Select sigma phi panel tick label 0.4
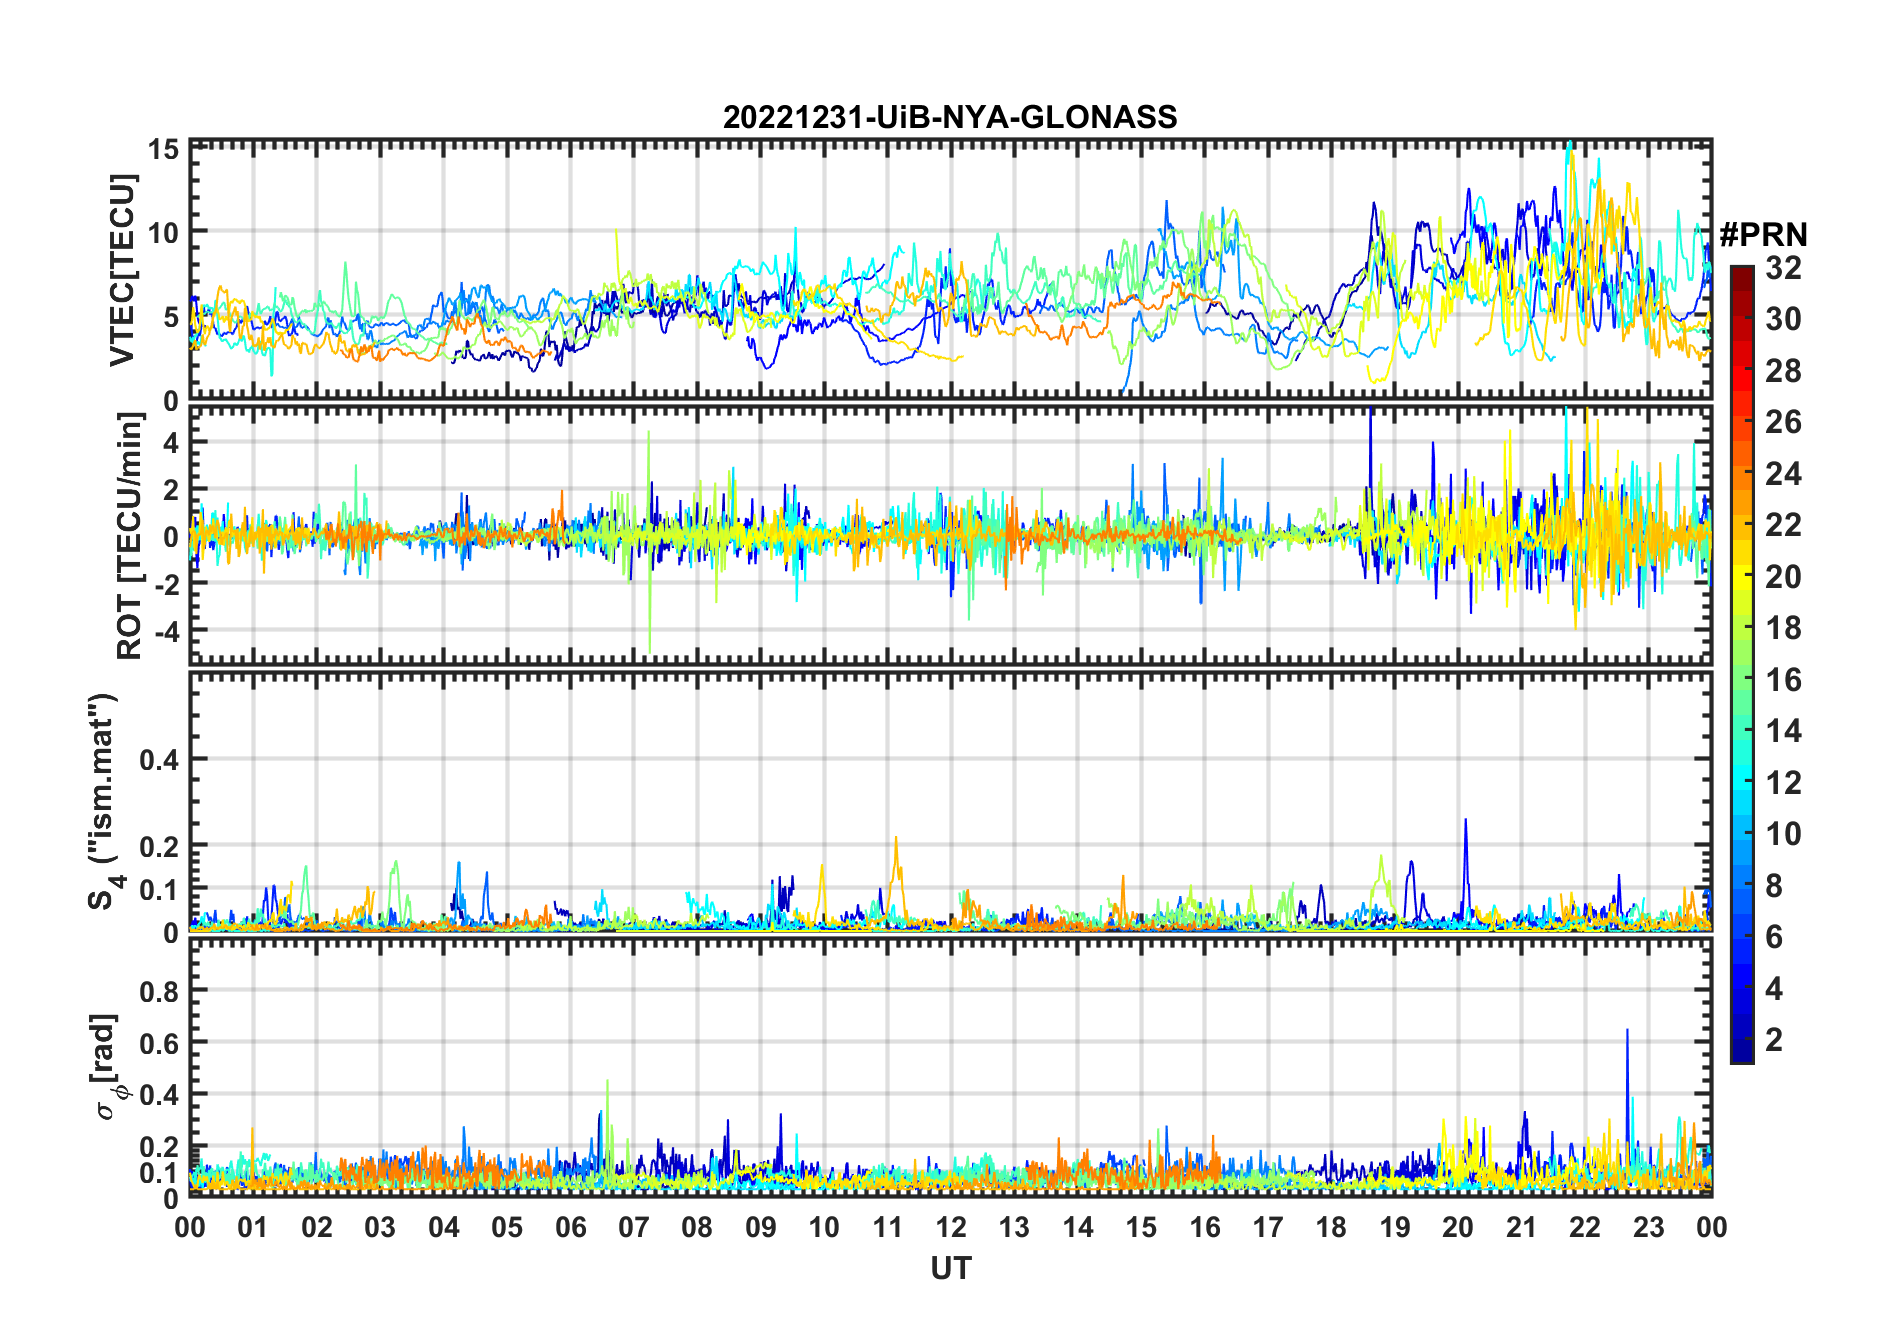1902x1330 pixels. tap(160, 1095)
